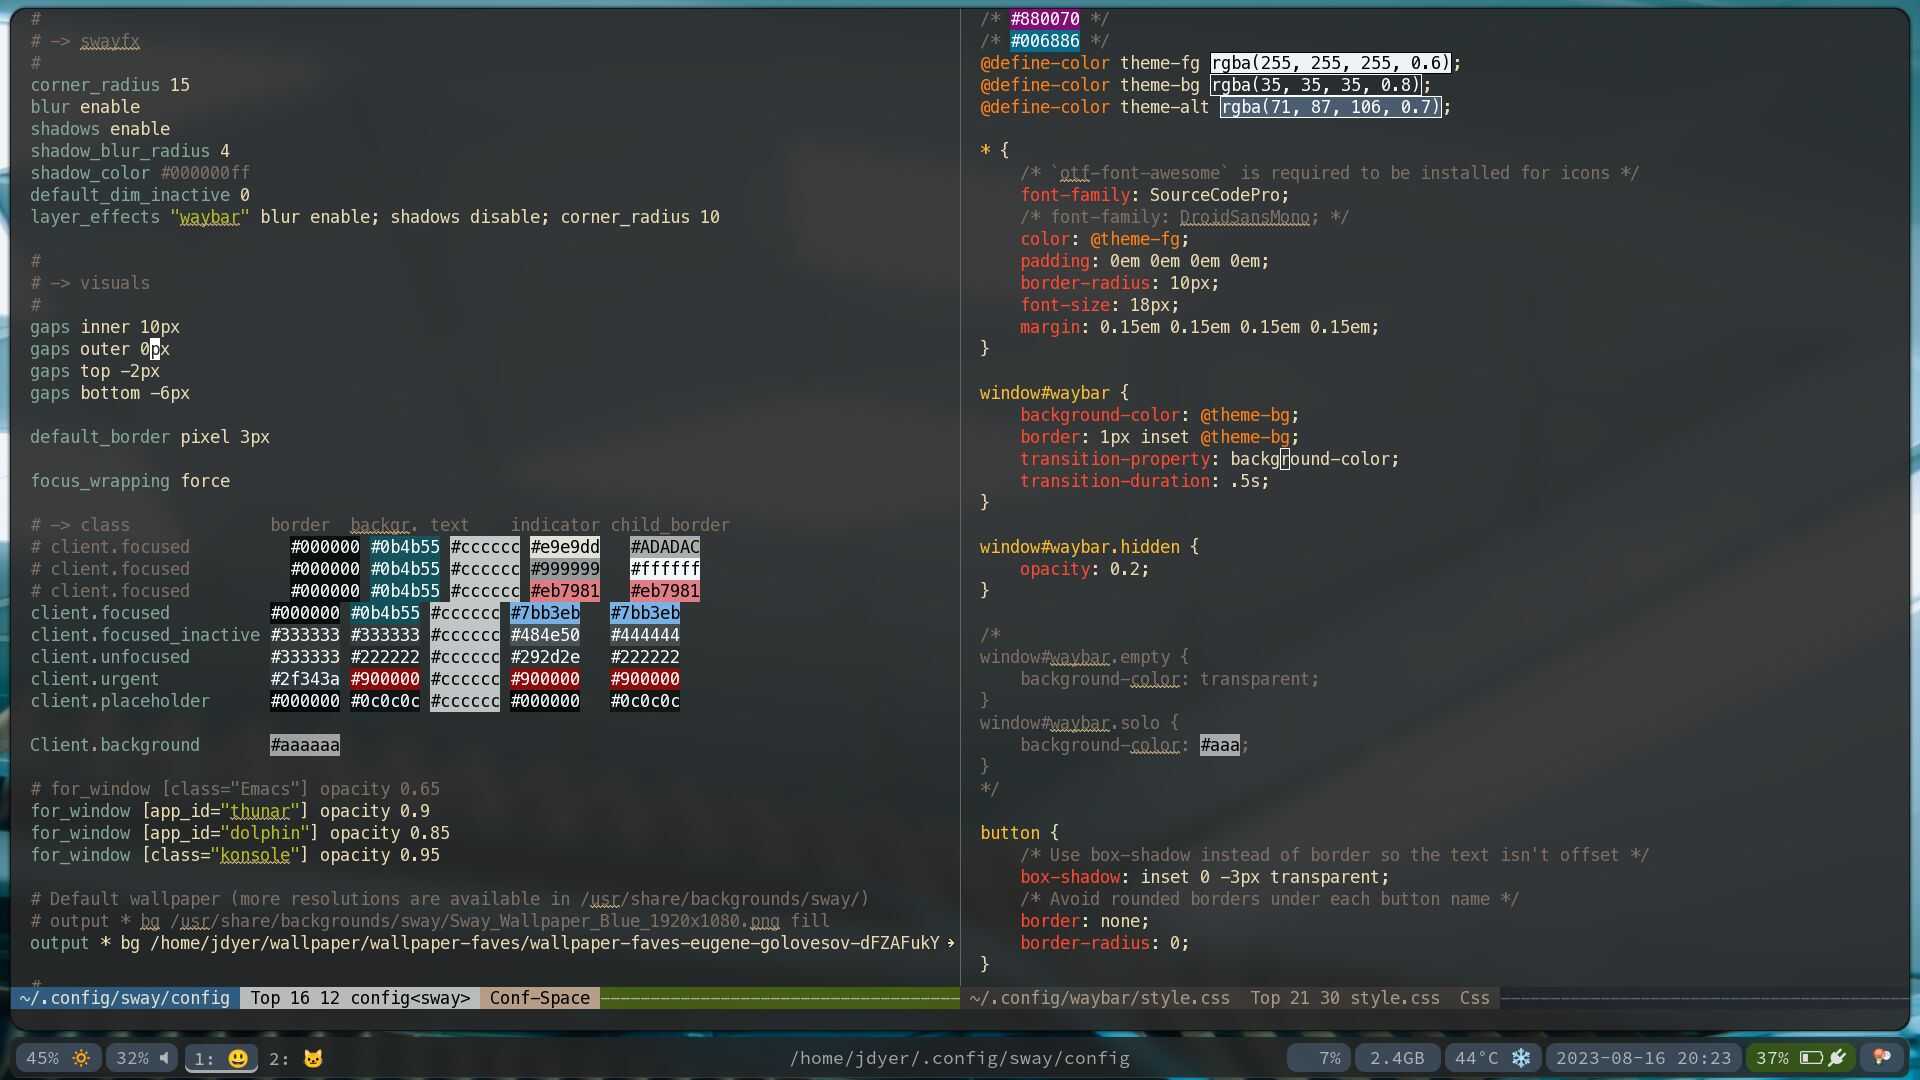The image size is (1920, 1080).
Task: Click the #7bb3eb indicator swatch for client.focused
Action: click(545, 613)
